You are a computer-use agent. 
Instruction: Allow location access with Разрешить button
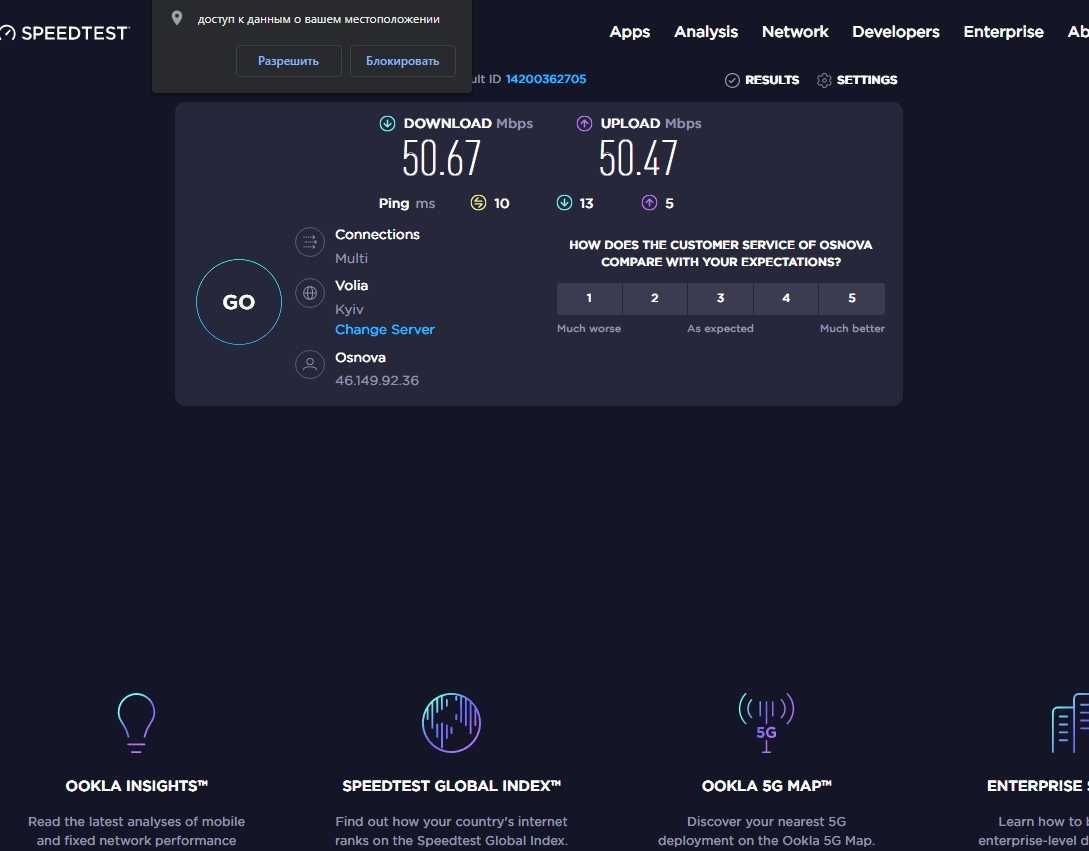288,61
